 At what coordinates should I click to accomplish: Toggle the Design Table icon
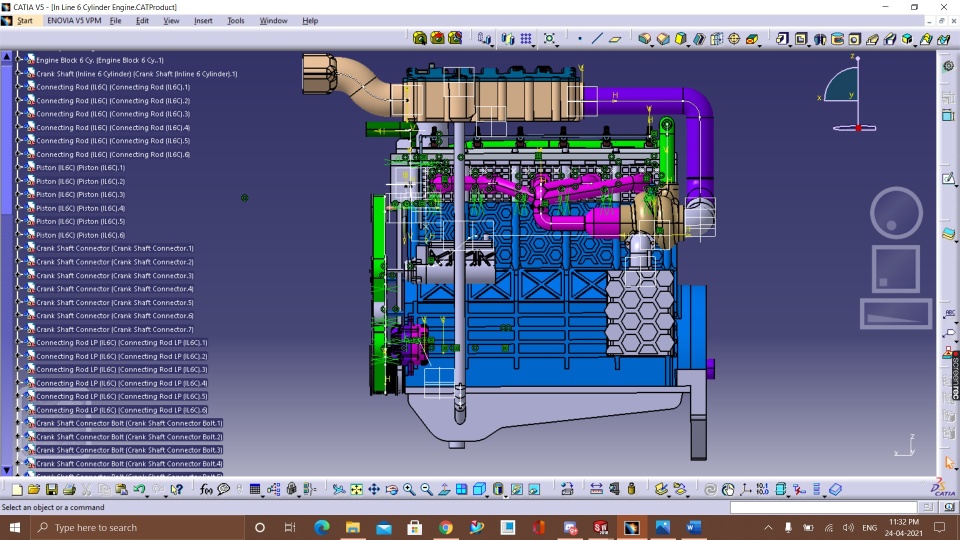[255, 490]
